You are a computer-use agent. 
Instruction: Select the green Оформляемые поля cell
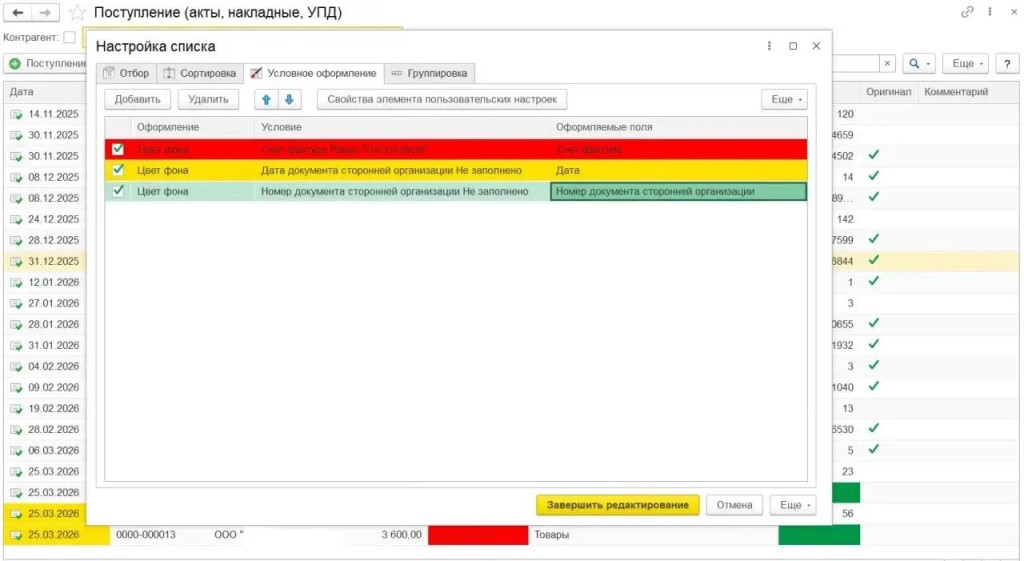(x=678, y=191)
